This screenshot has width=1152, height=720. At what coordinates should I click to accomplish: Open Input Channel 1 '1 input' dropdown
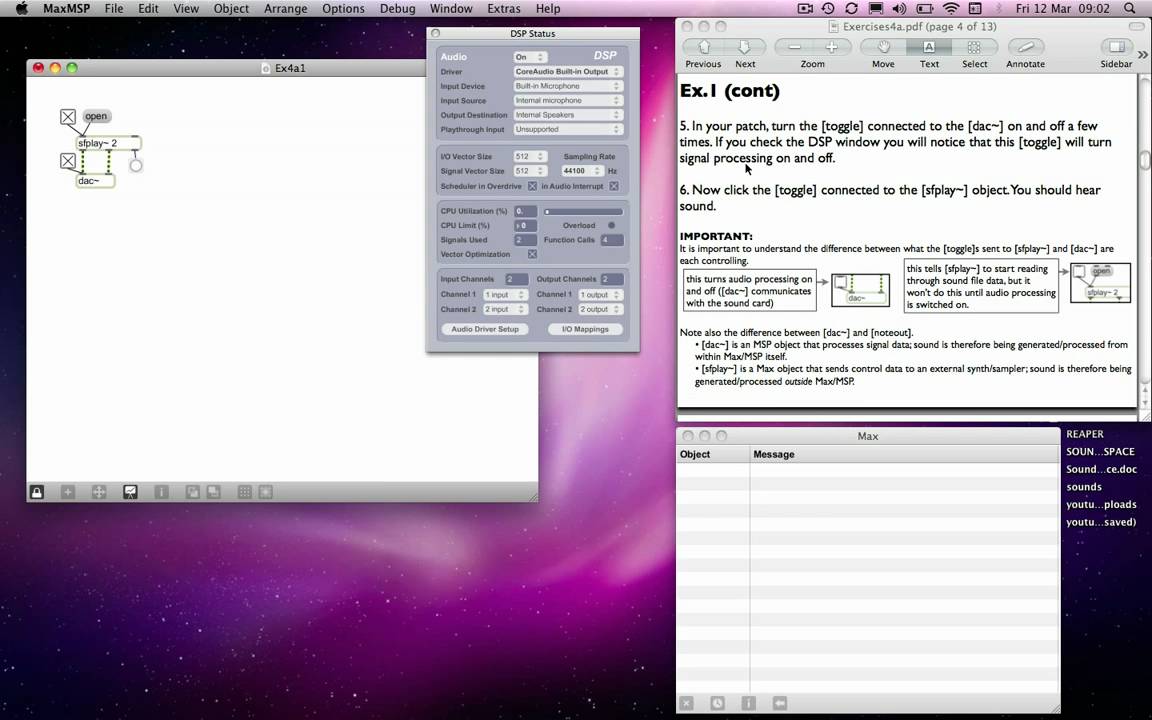coord(505,295)
